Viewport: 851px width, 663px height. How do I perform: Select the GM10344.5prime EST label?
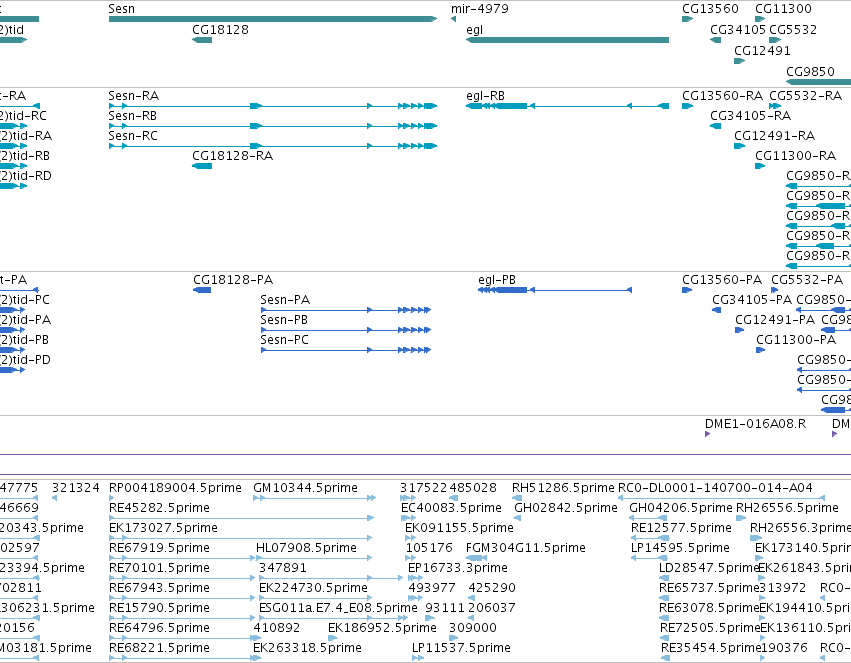pyautogui.click(x=306, y=488)
